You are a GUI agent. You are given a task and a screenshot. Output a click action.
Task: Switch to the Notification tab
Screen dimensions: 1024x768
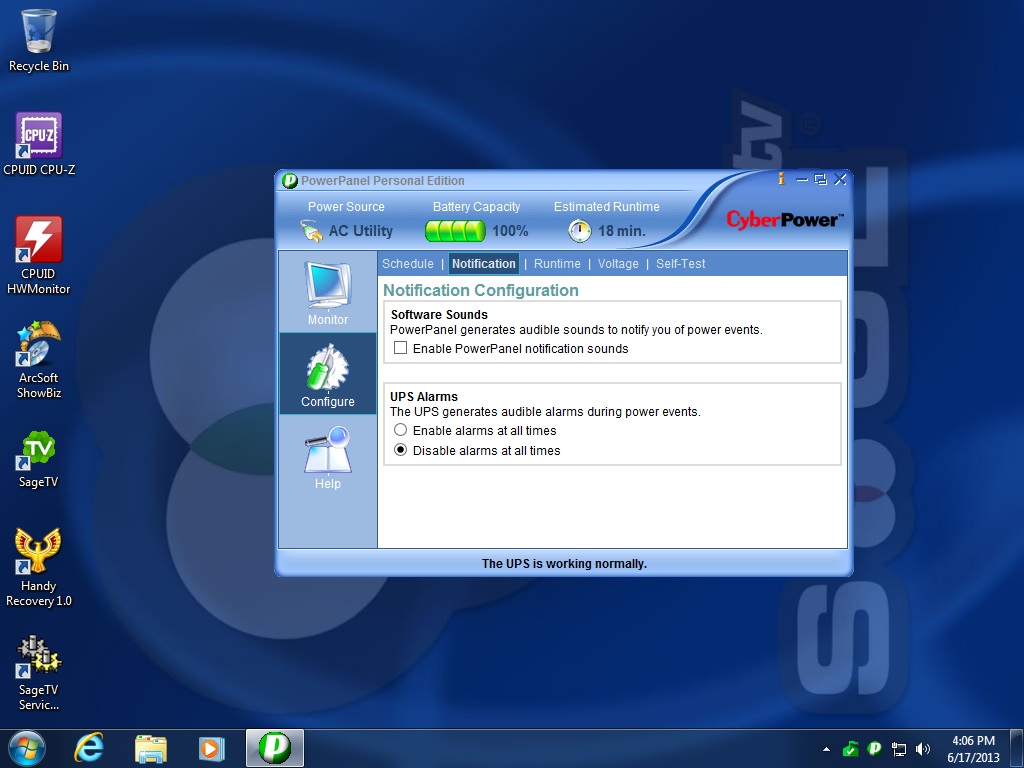coord(484,264)
